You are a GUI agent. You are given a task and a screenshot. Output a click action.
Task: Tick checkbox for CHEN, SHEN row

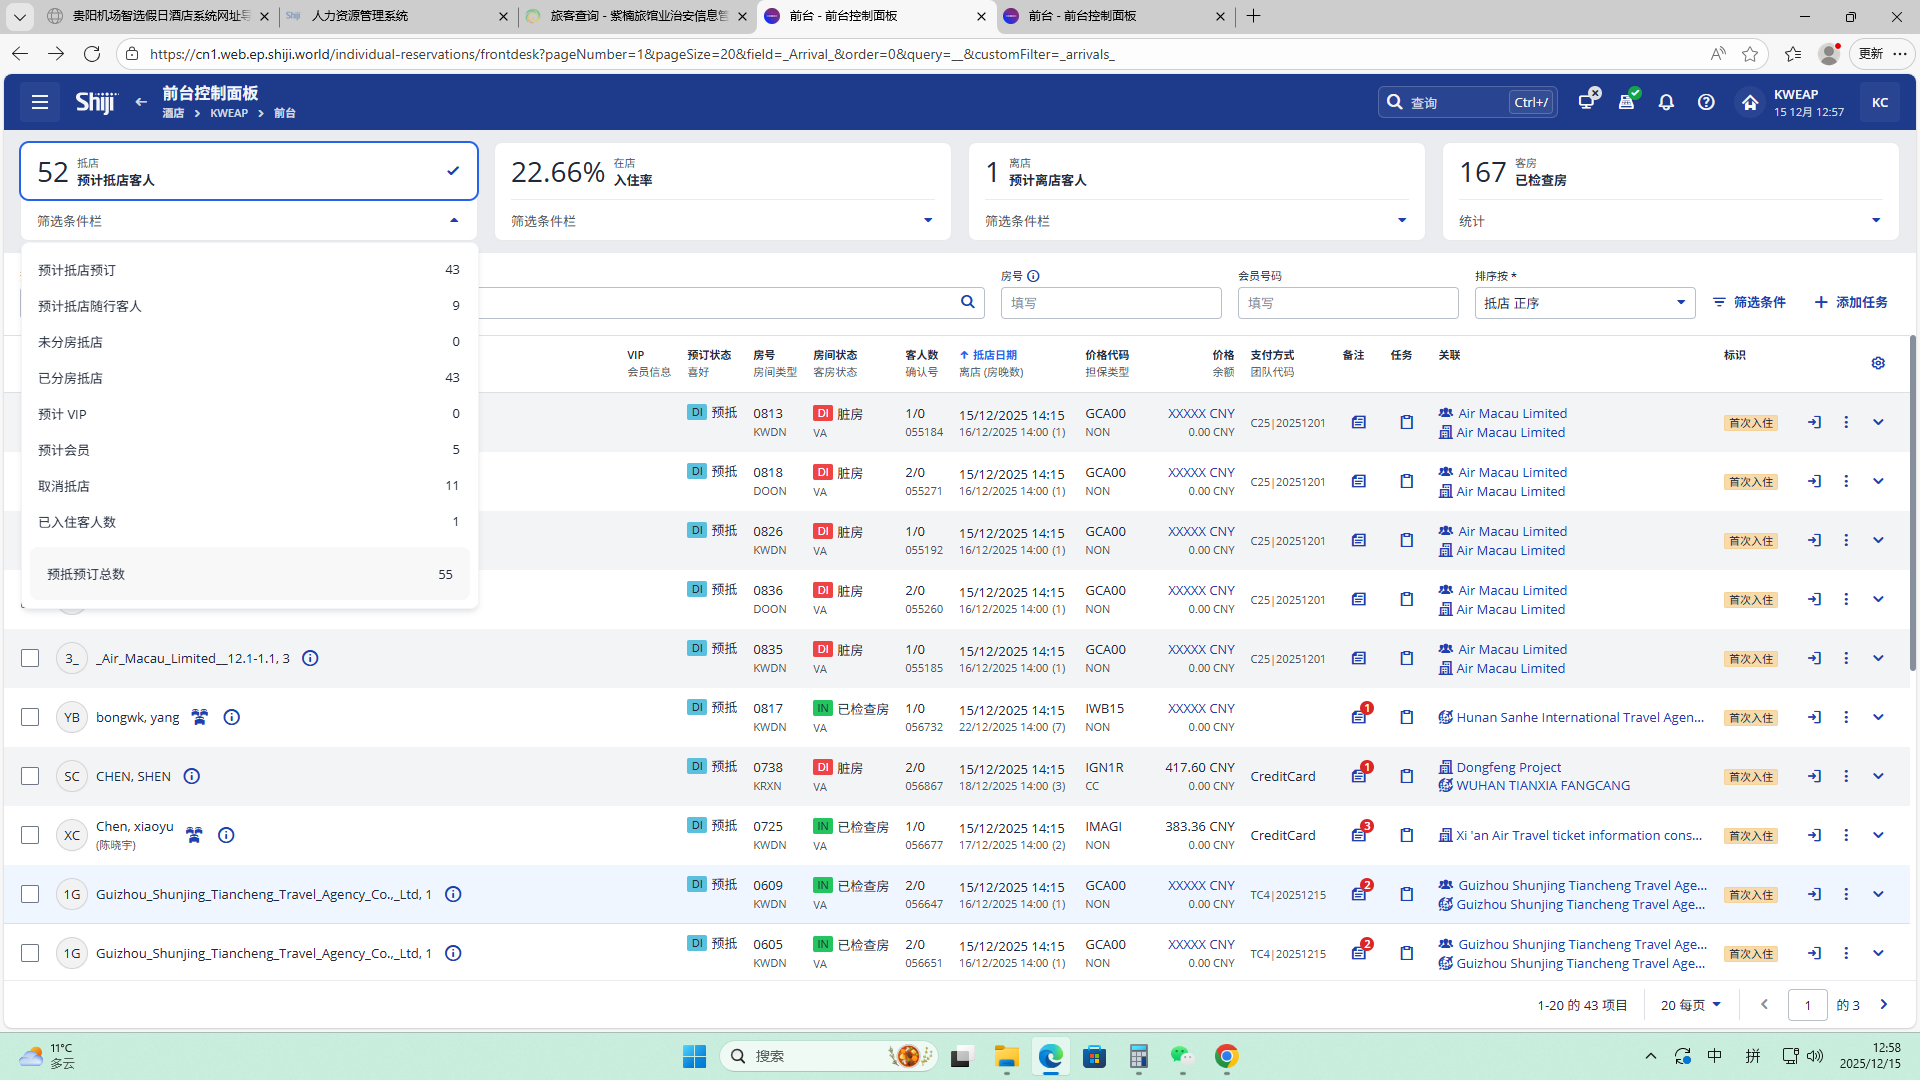pos(30,776)
